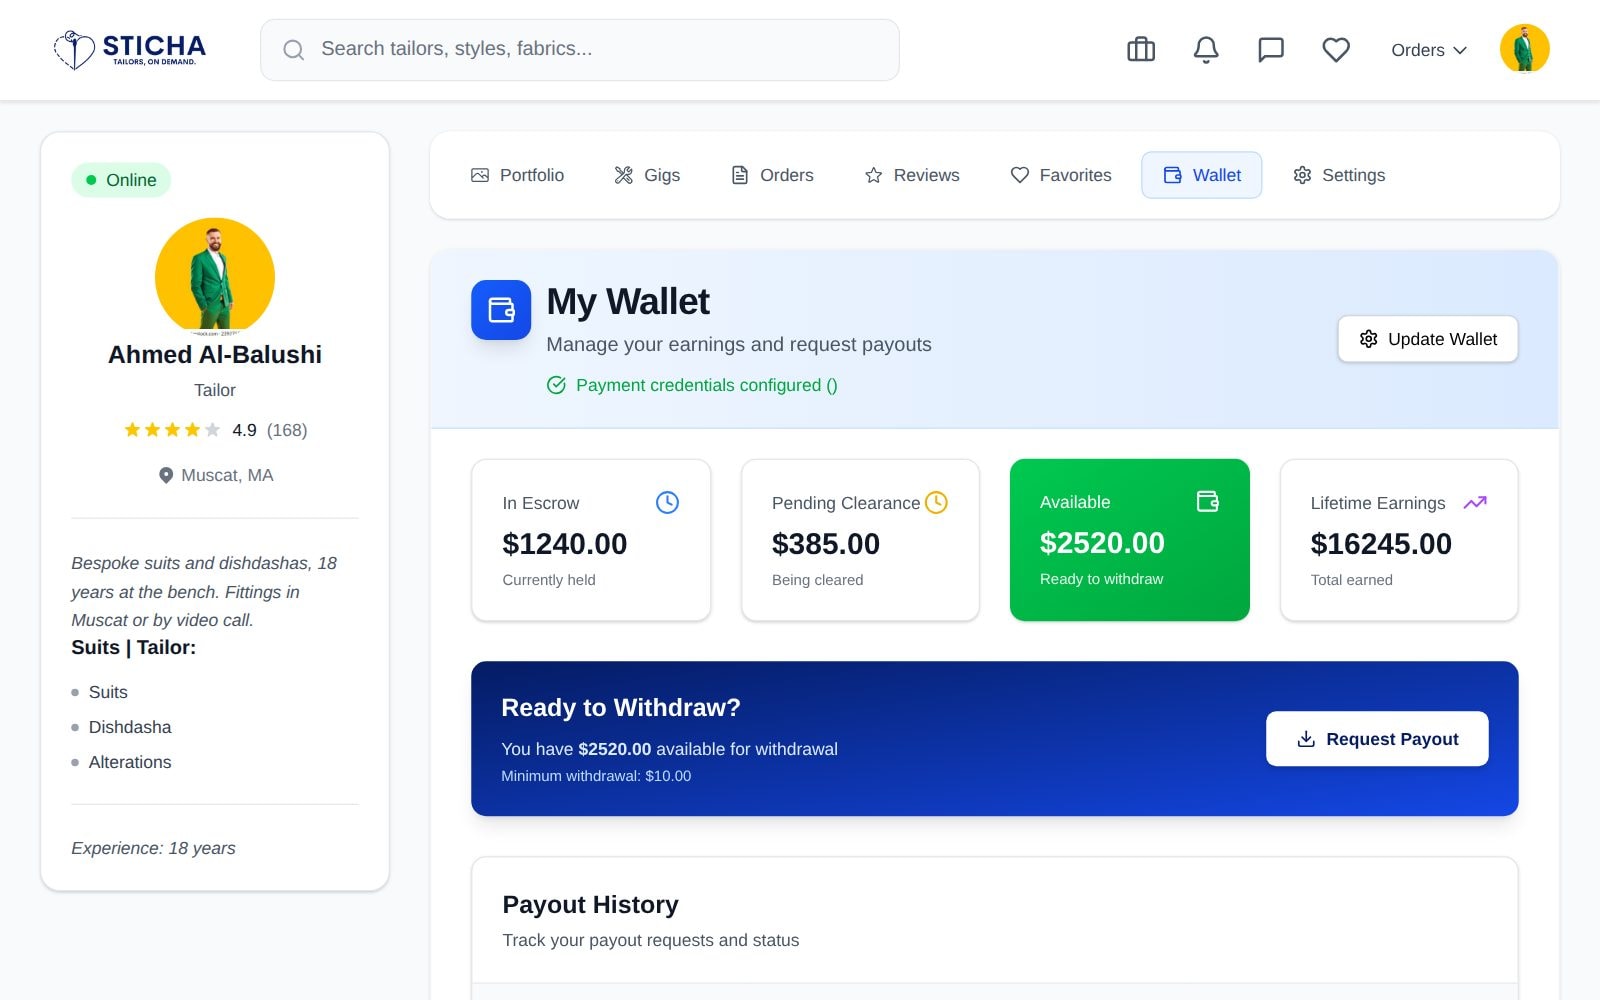
Task: Select the Wallet tab
Action: (1202, 175)
